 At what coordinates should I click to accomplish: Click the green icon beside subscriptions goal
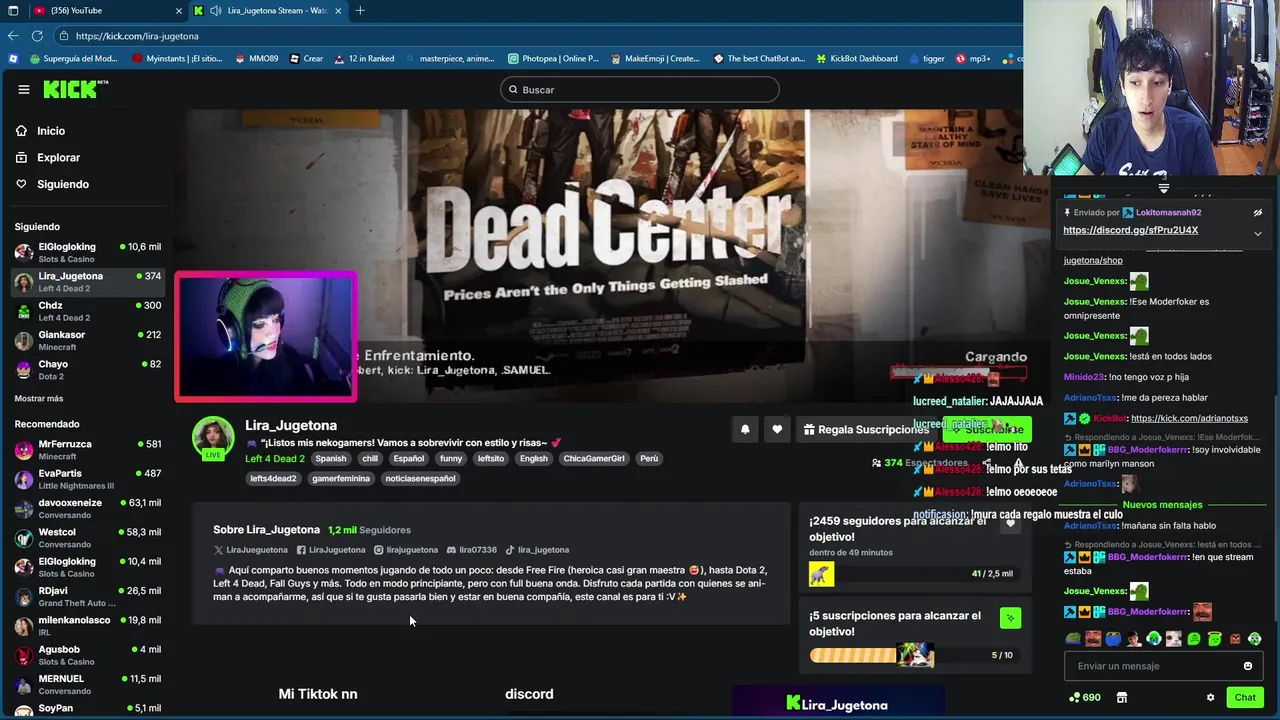[1010, 618]
